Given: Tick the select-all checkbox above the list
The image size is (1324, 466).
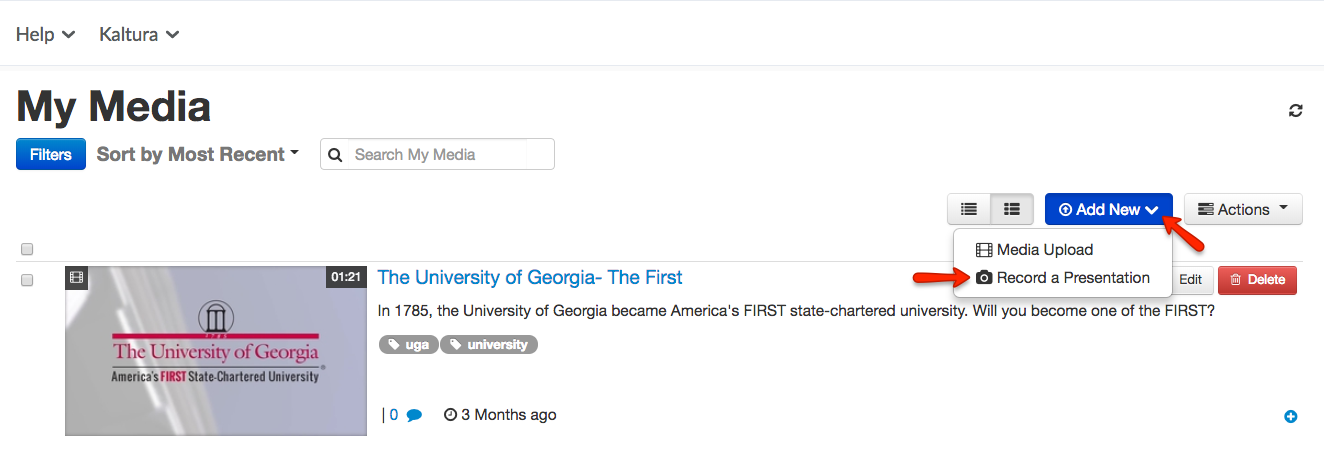Looking at the screenshot, I should tap(27, 249).
